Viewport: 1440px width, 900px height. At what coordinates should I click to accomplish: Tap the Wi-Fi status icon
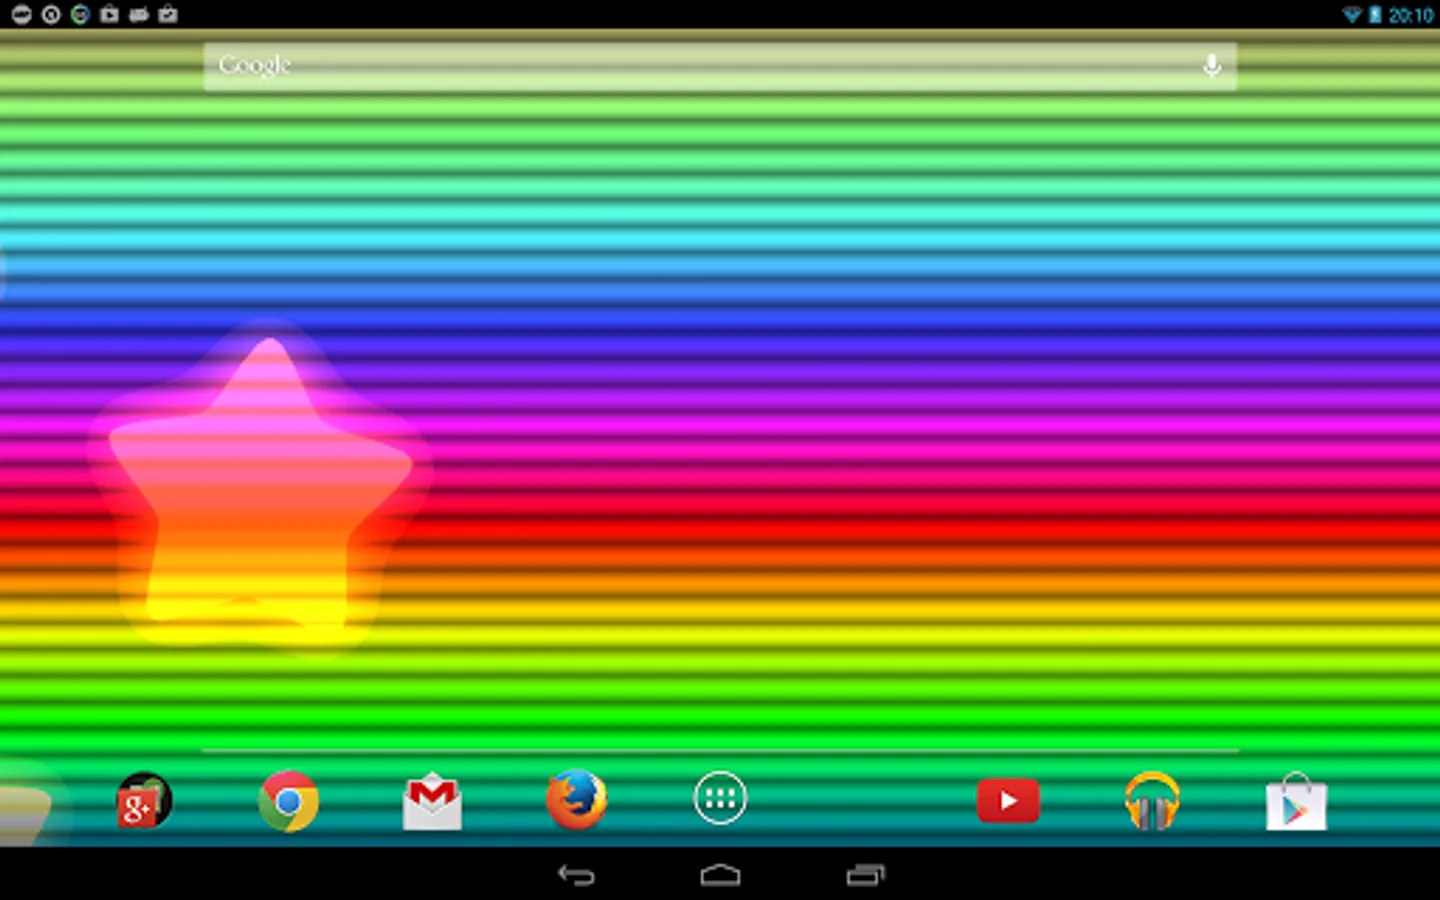coord(1352,15)
